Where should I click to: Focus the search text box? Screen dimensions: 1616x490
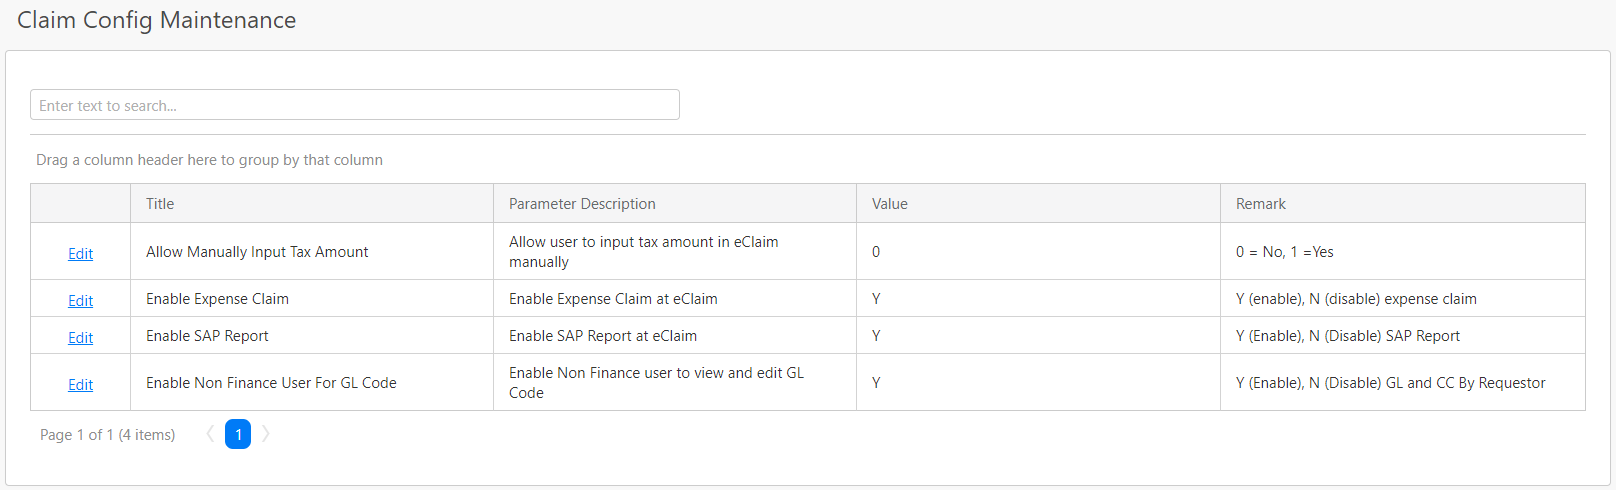tap(354, 105)
